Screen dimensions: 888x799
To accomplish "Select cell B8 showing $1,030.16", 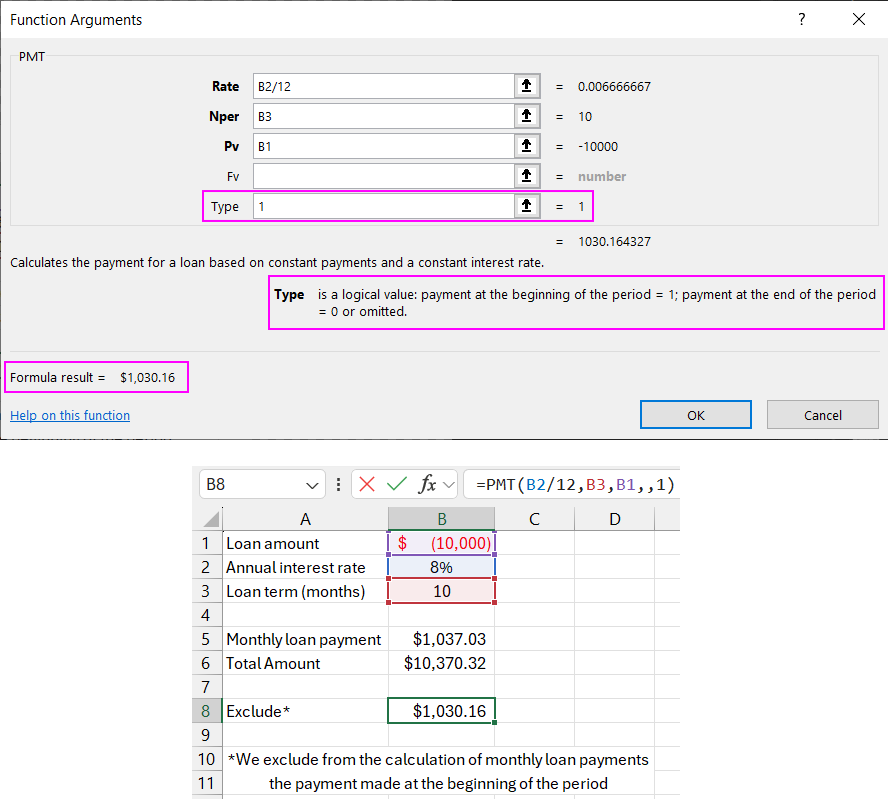I will point(441,710).
